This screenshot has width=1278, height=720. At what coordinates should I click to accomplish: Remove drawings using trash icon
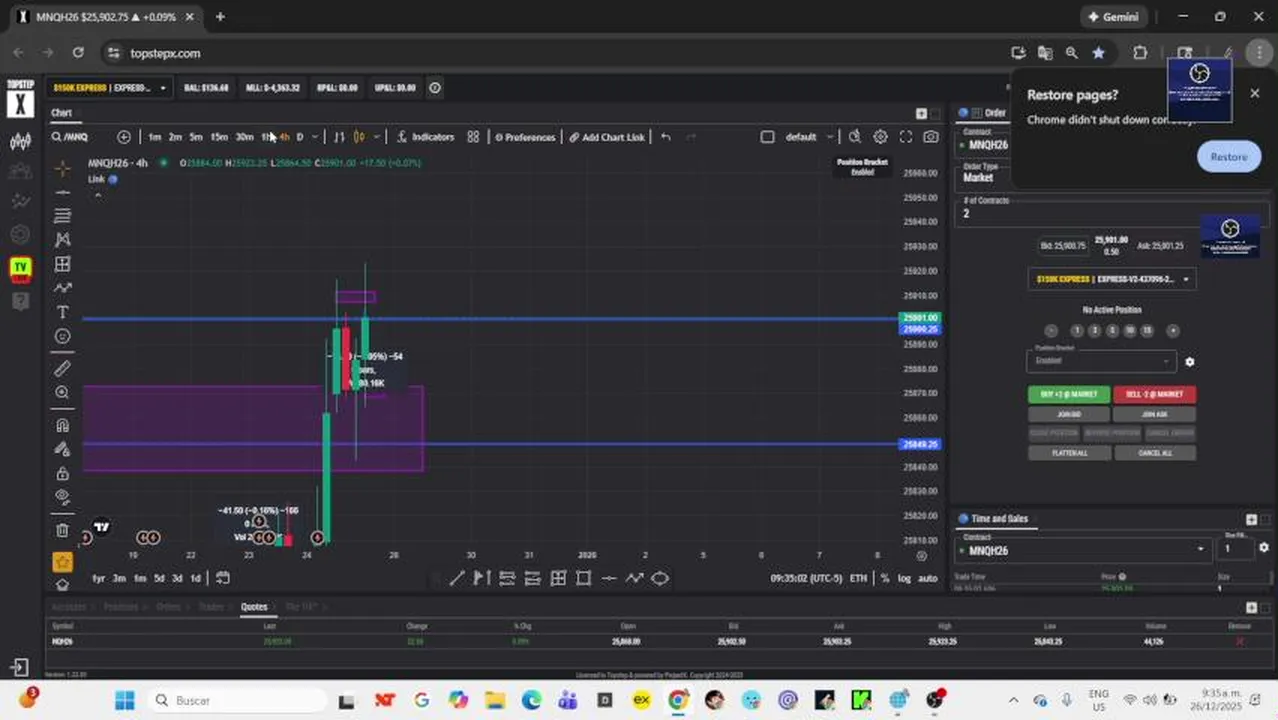point(62,530)
